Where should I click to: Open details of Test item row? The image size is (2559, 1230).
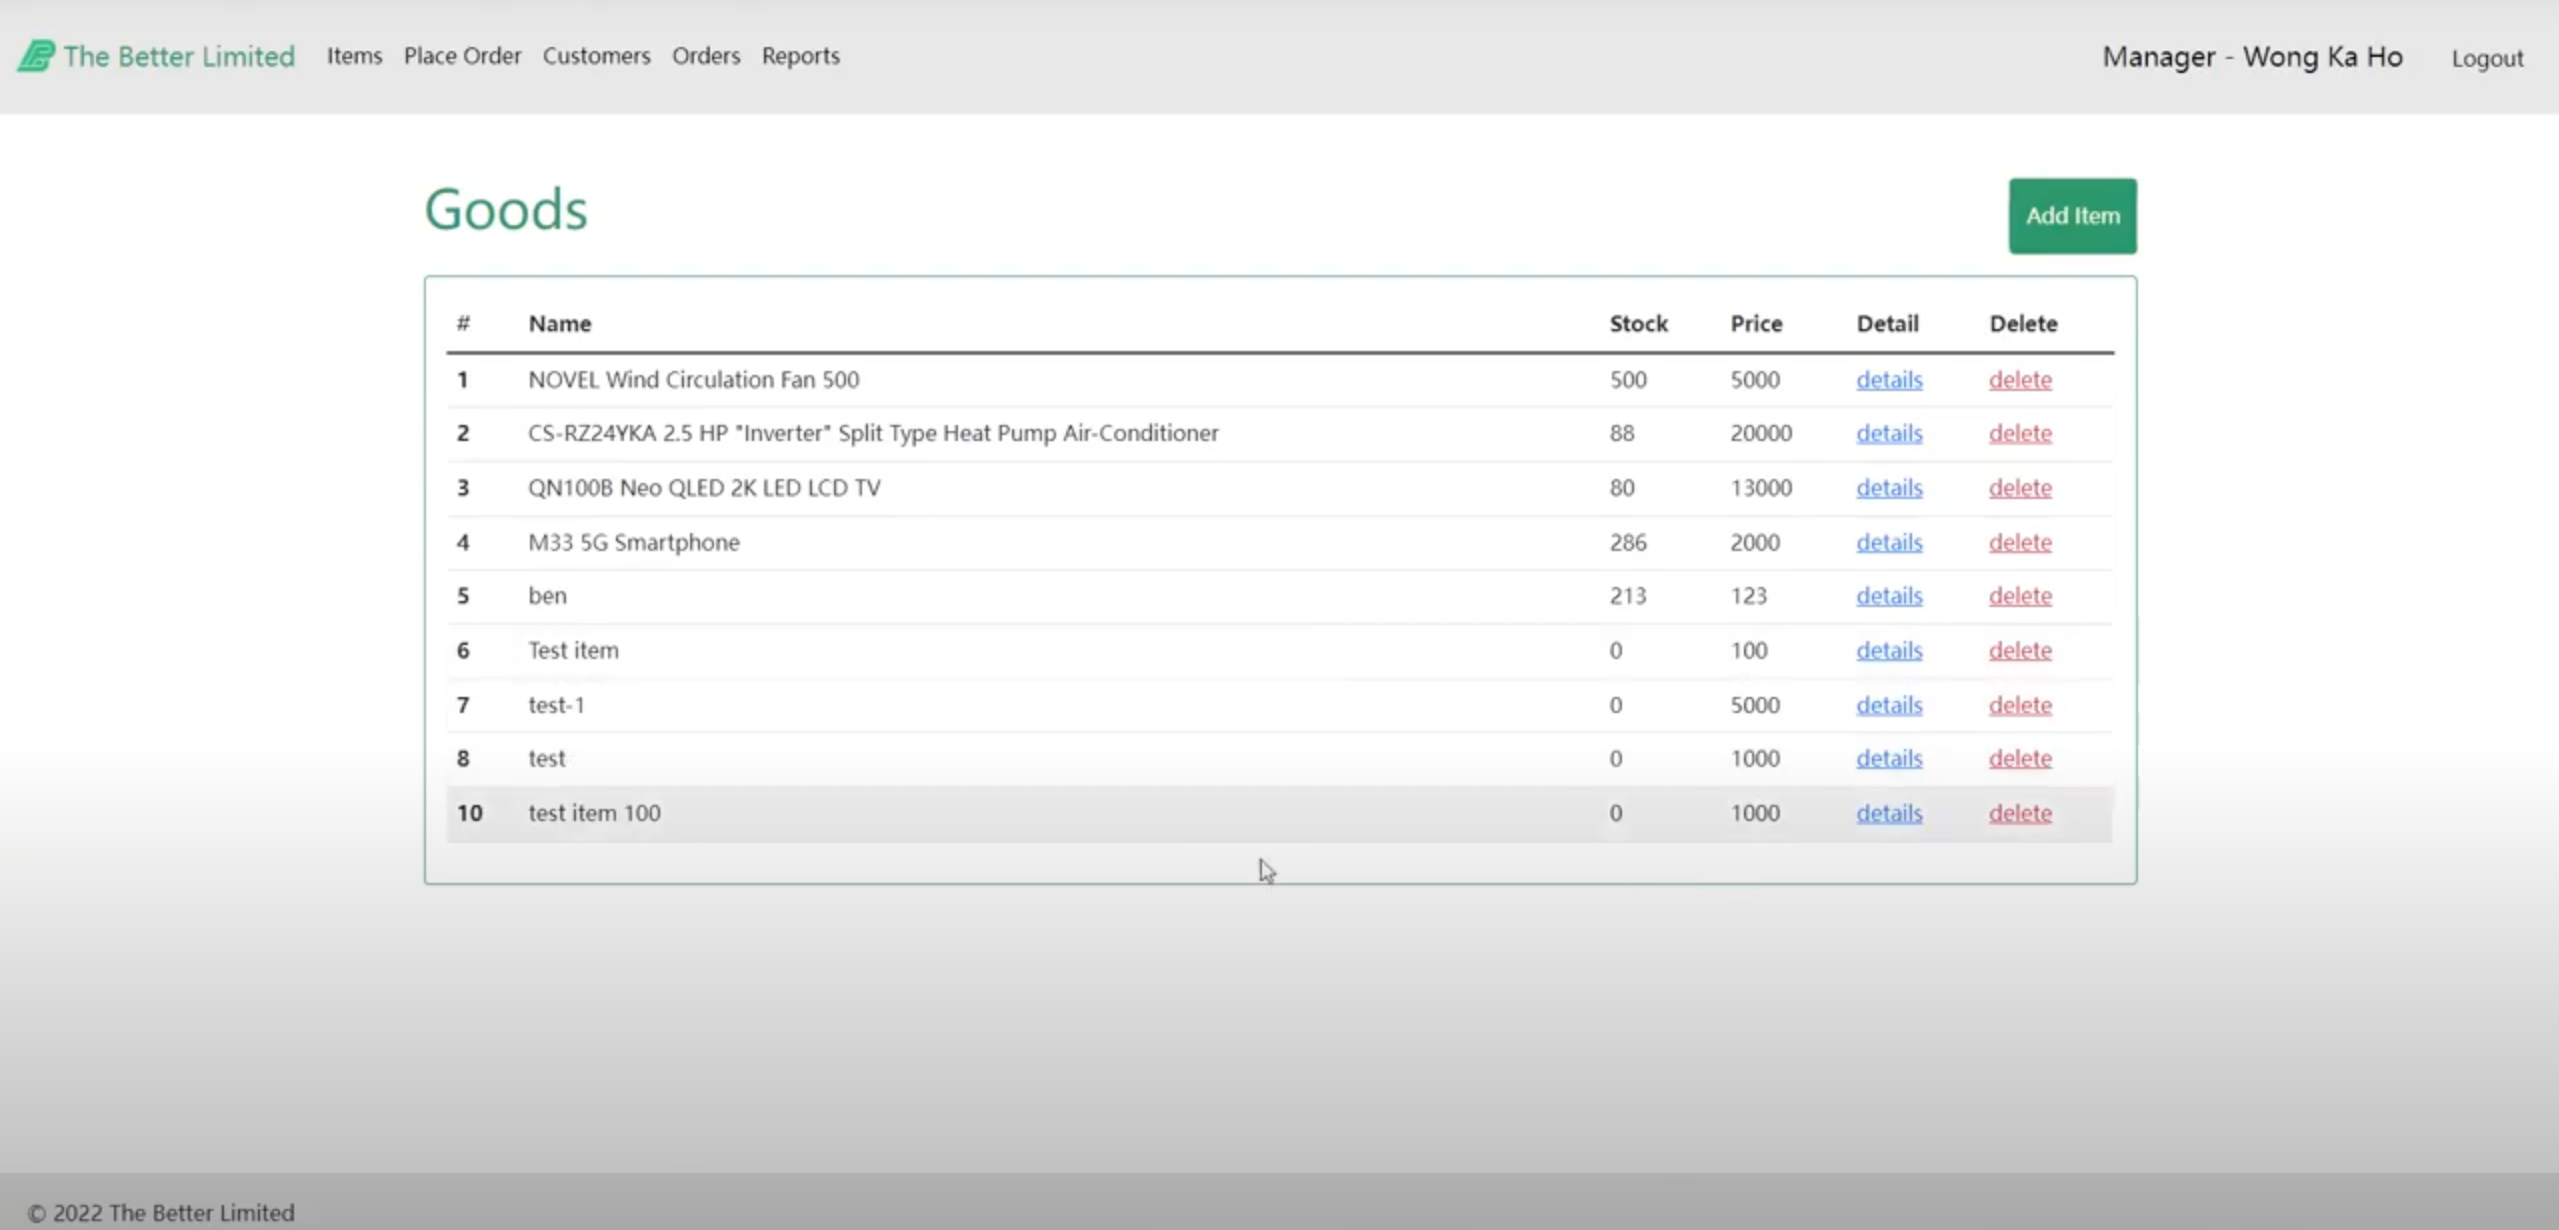click(x=1888, y=651)
